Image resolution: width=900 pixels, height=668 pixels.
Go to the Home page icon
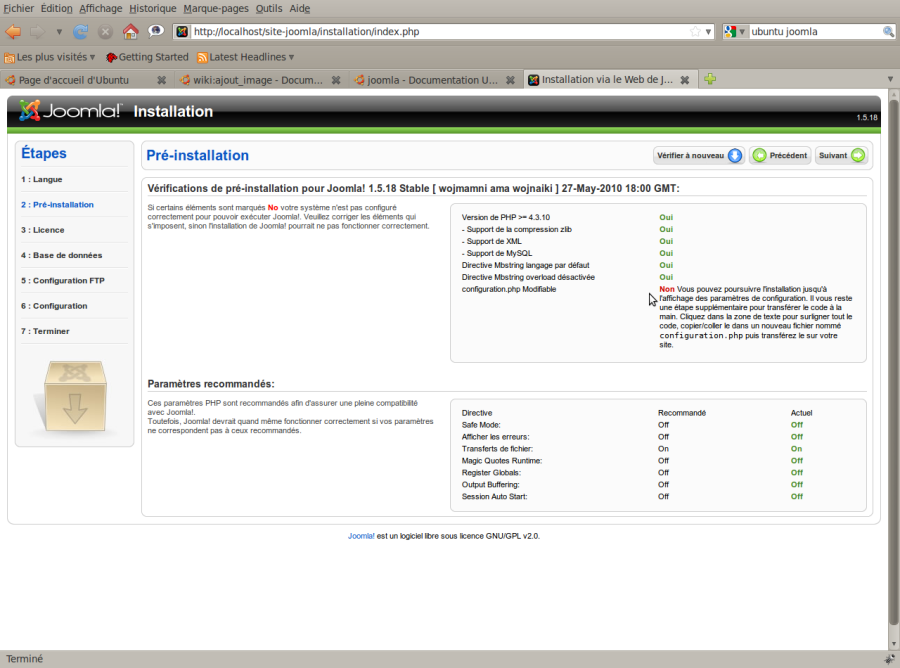pyautogui.click(x=130, y=31)
